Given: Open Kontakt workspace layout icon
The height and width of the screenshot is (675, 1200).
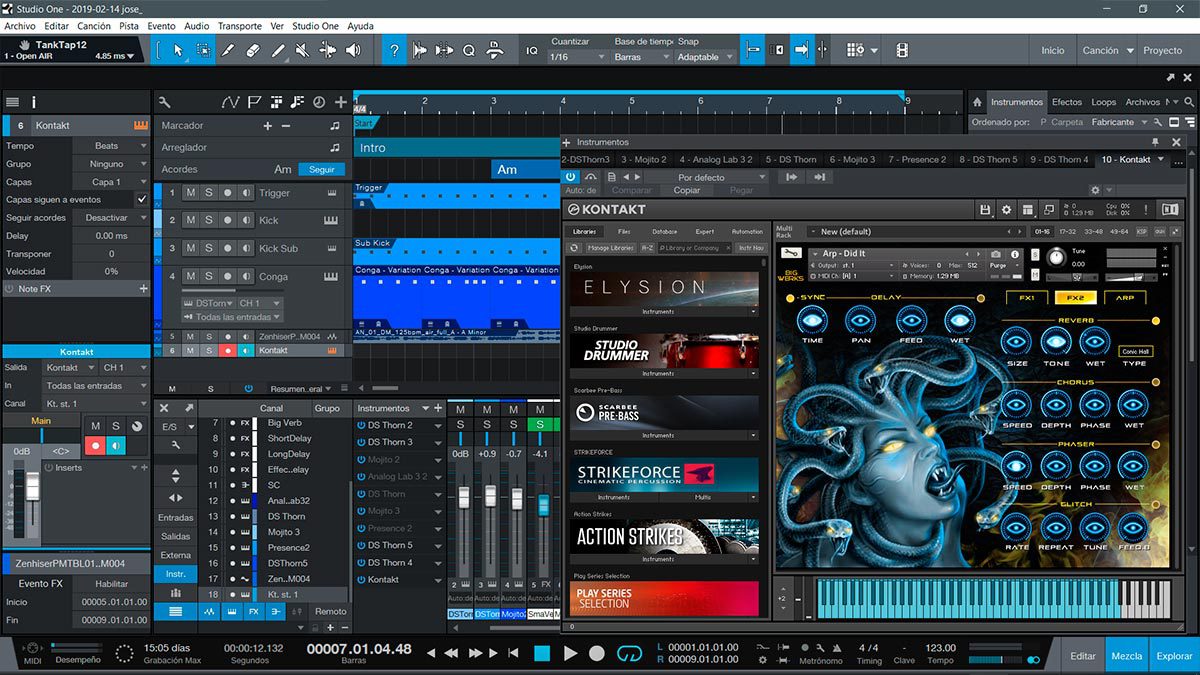Looking at the screenshot, I should pos(1028,209).
